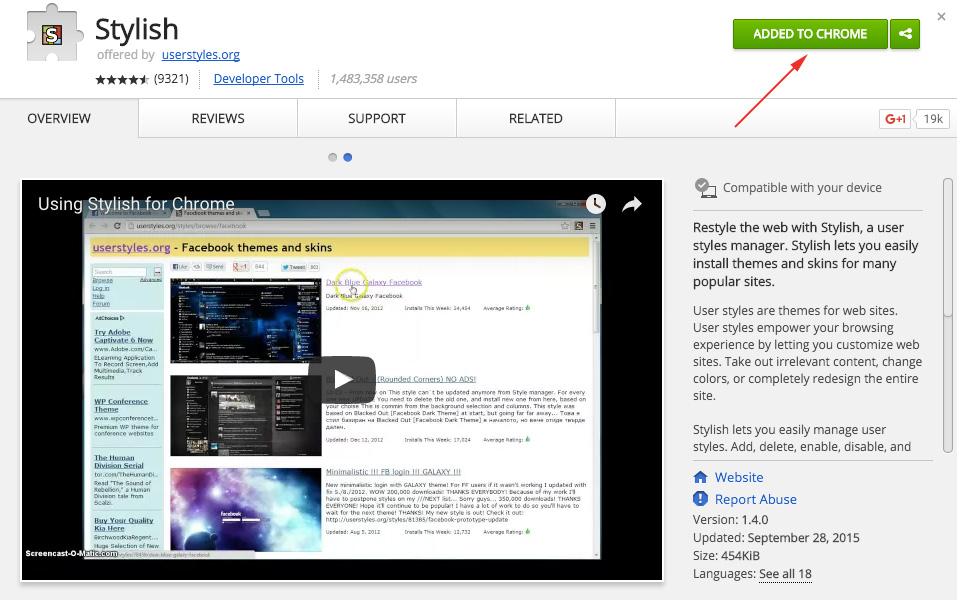Open the Developer Tools category link
This screenshot has height=600, width=957.
[x=259, y=79]
